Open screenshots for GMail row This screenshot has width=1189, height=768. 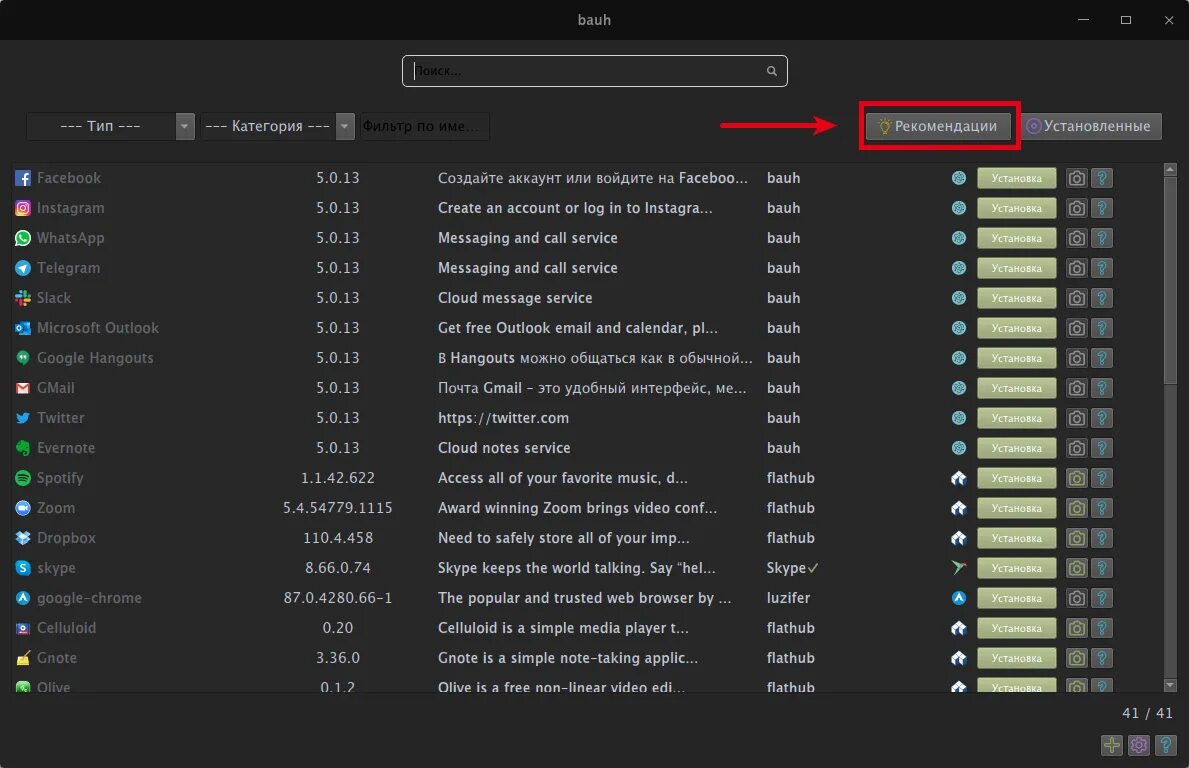pos(1076,388)
